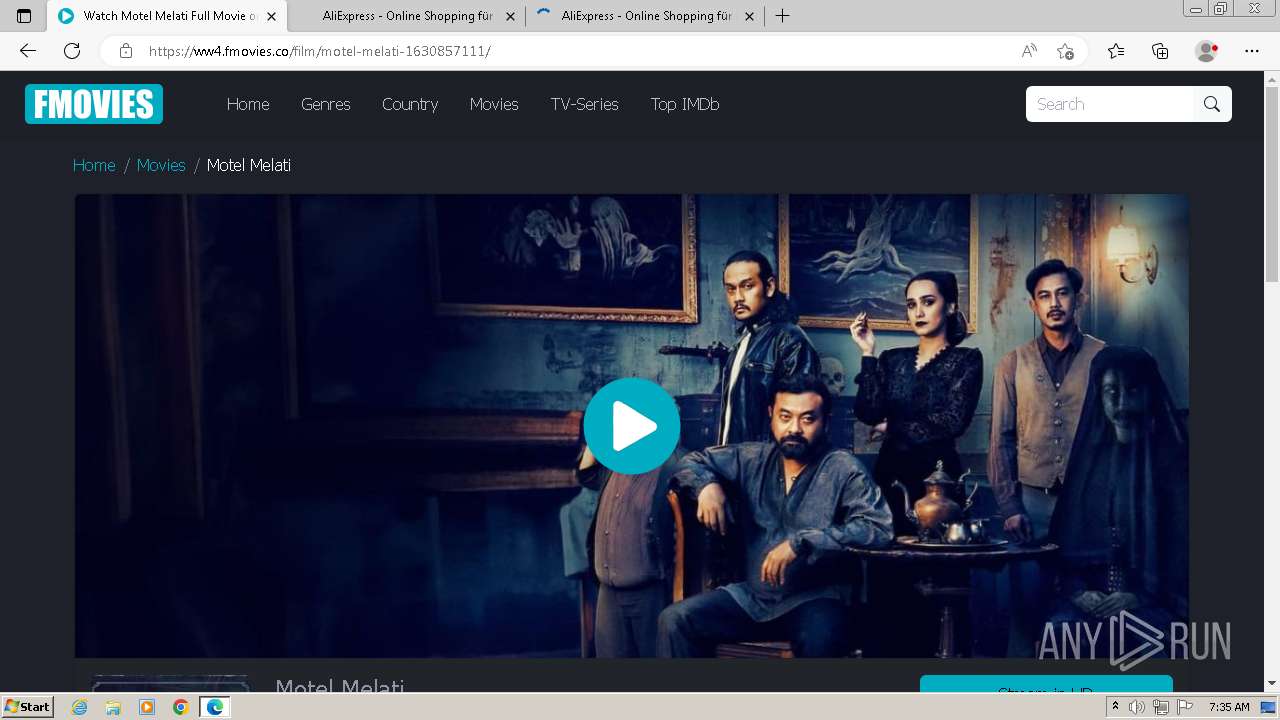This screenshot has height=720, width=1280.
Task: Focus the site Search field
Action: click(1110, 104)
